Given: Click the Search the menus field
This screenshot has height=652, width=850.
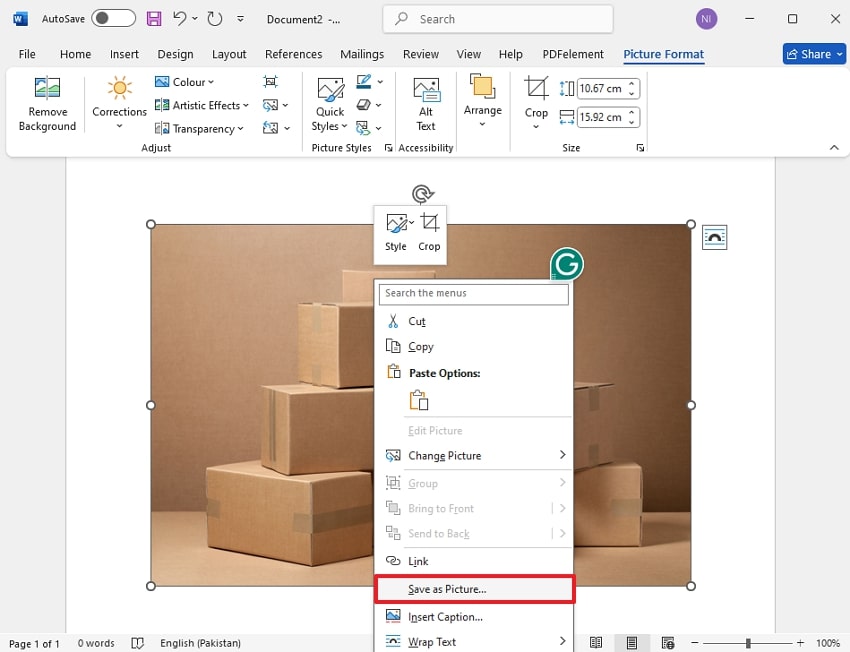Looking at the screenshot, I should click(473, 293).
